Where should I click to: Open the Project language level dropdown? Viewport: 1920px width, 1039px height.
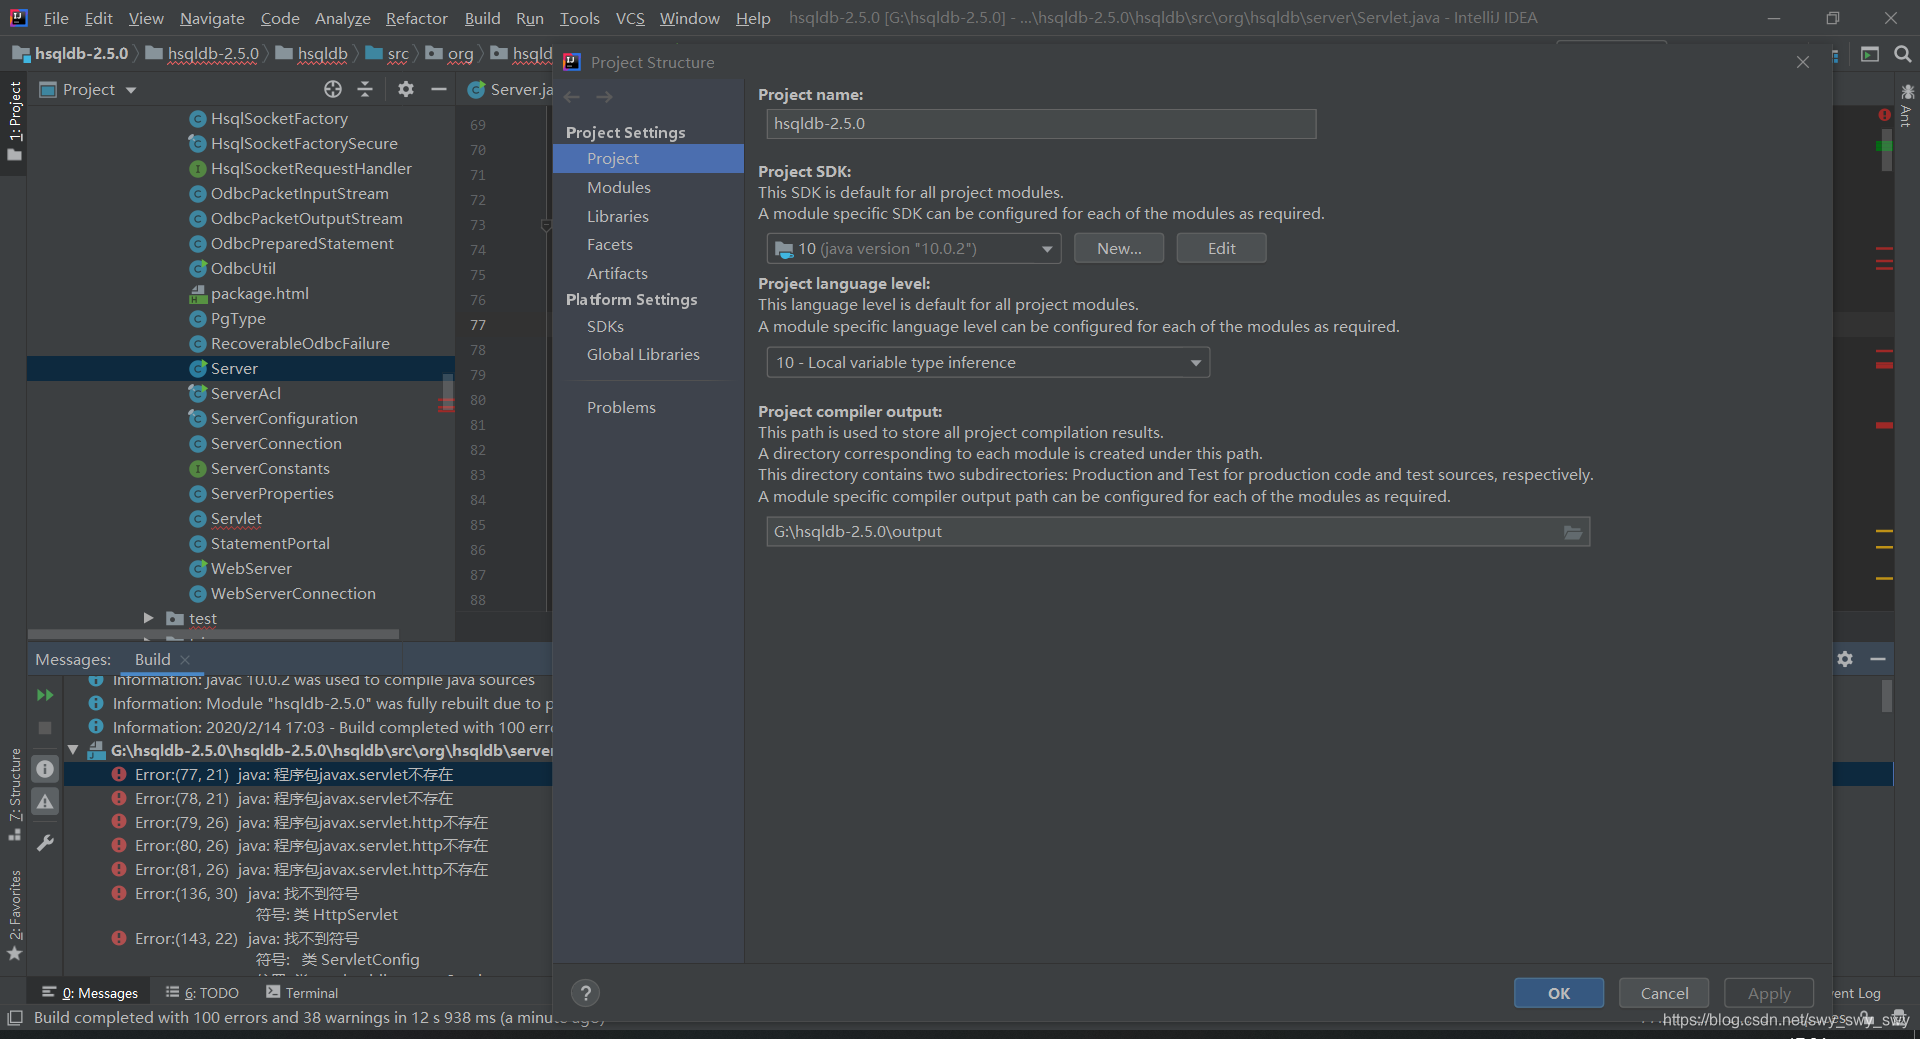988,362
